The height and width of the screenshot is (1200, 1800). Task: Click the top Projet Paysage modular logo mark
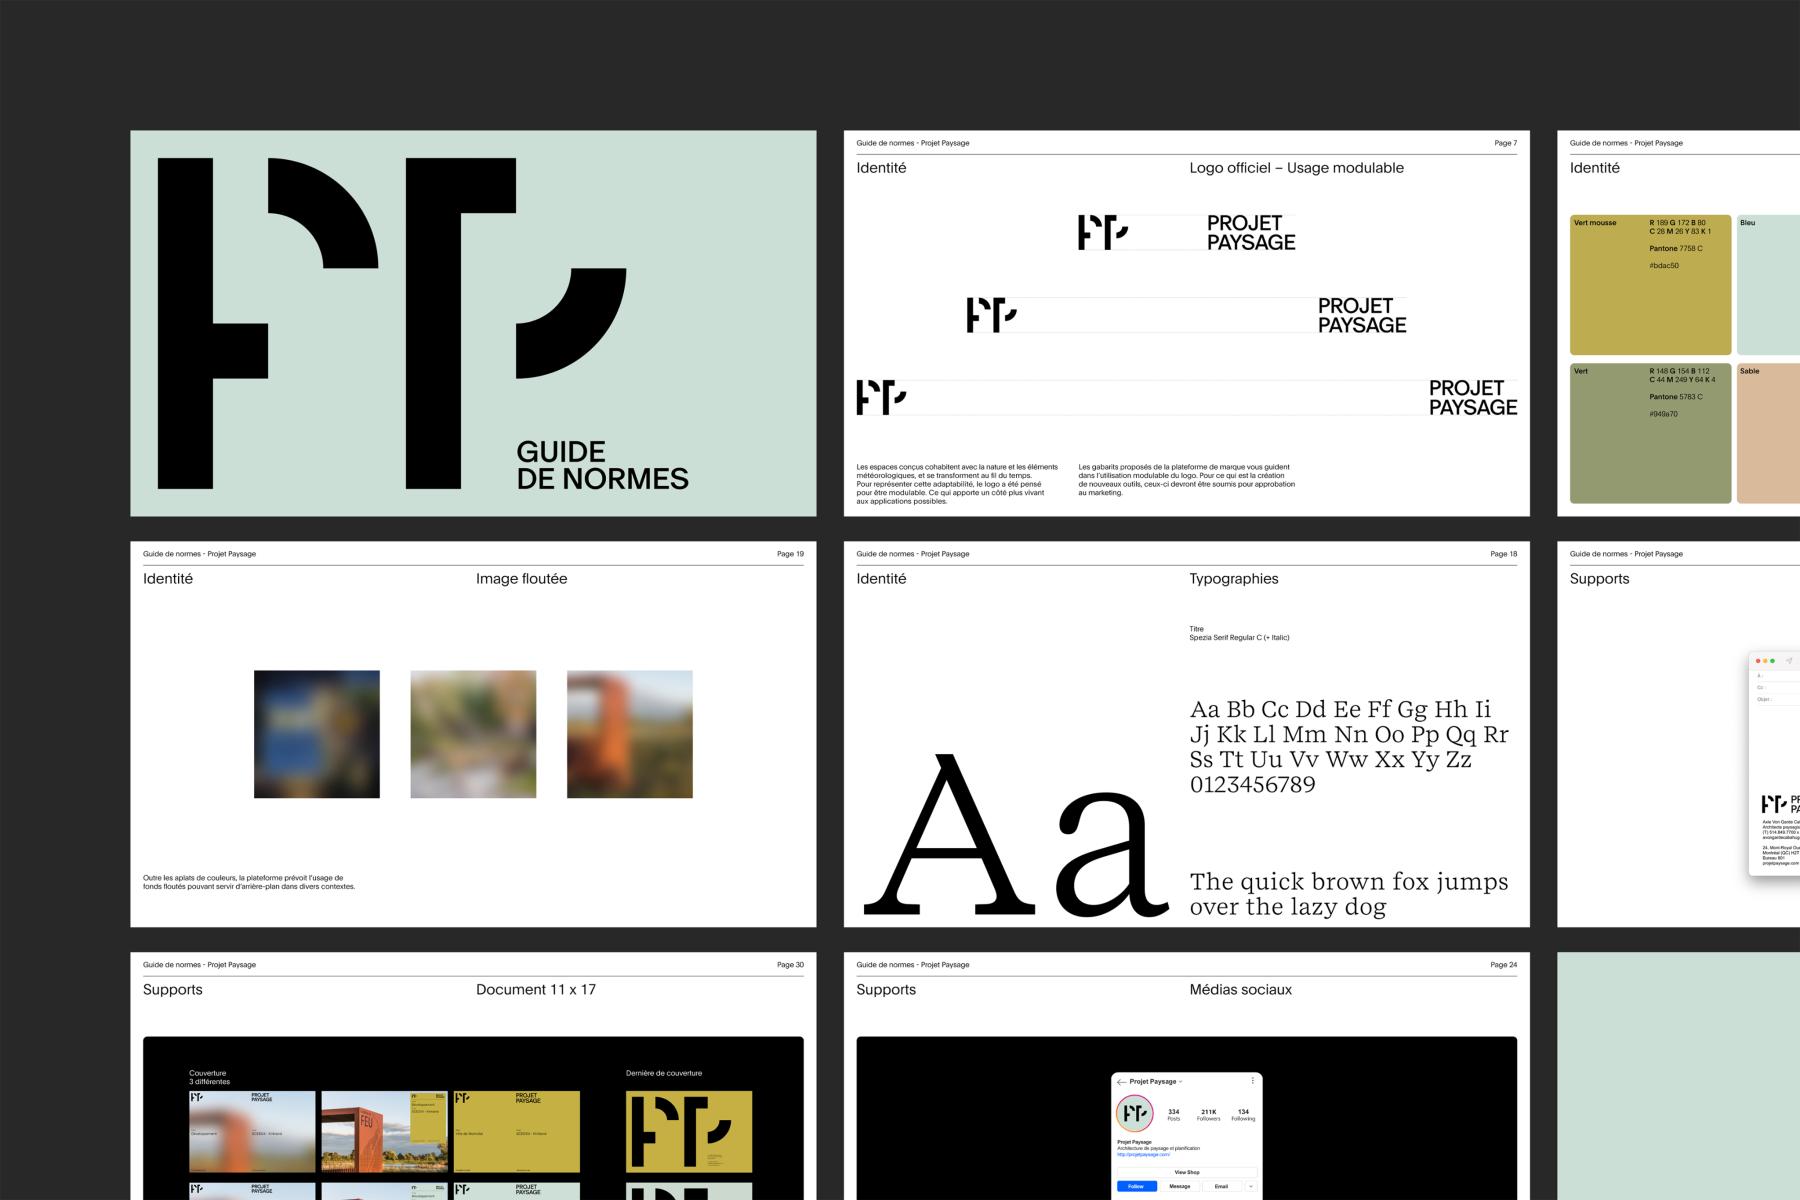pyautogui.click(x=1103, y=232)
